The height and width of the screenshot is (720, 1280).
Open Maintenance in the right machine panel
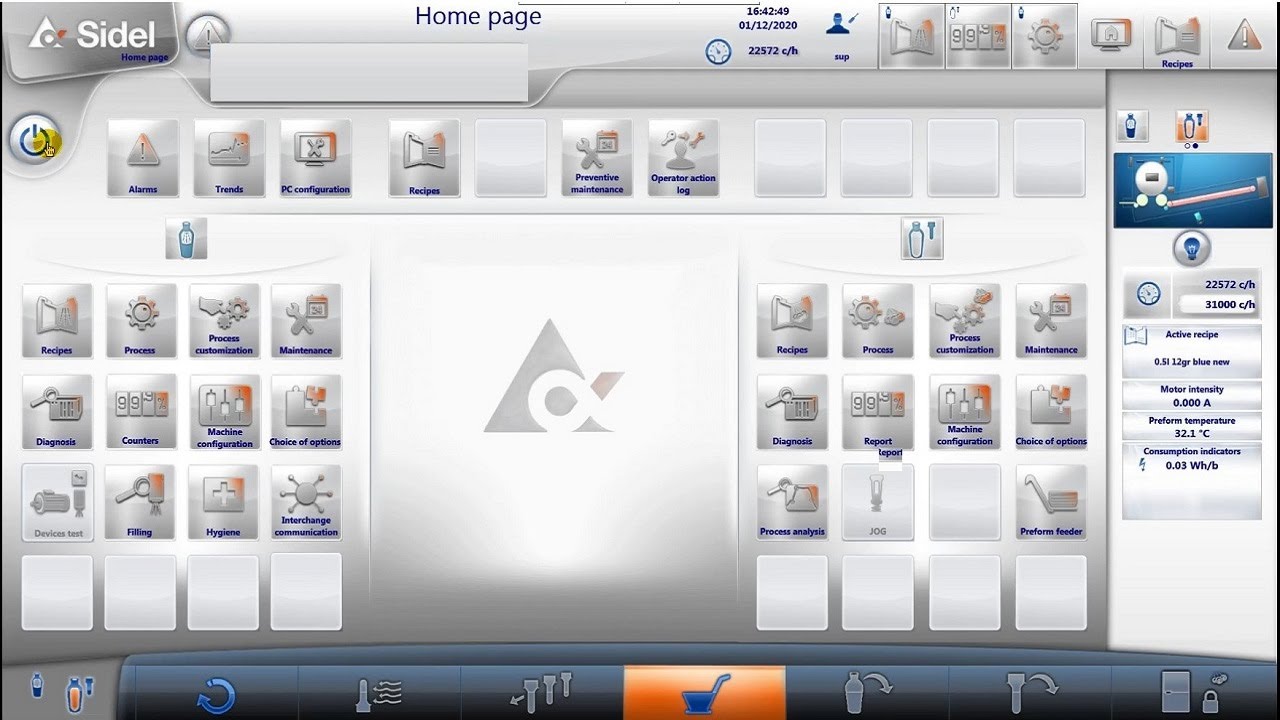(1051, 321)
